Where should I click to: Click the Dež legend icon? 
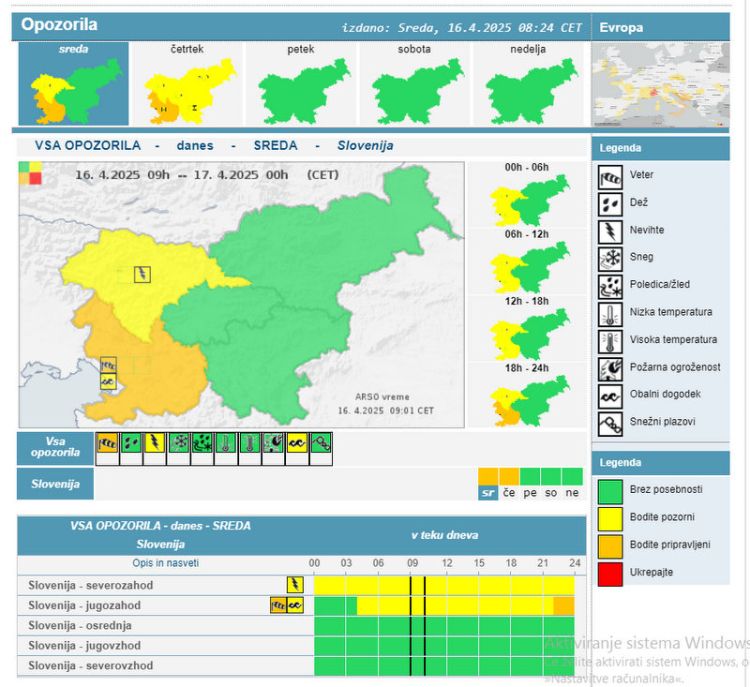[x=610, y=205]
